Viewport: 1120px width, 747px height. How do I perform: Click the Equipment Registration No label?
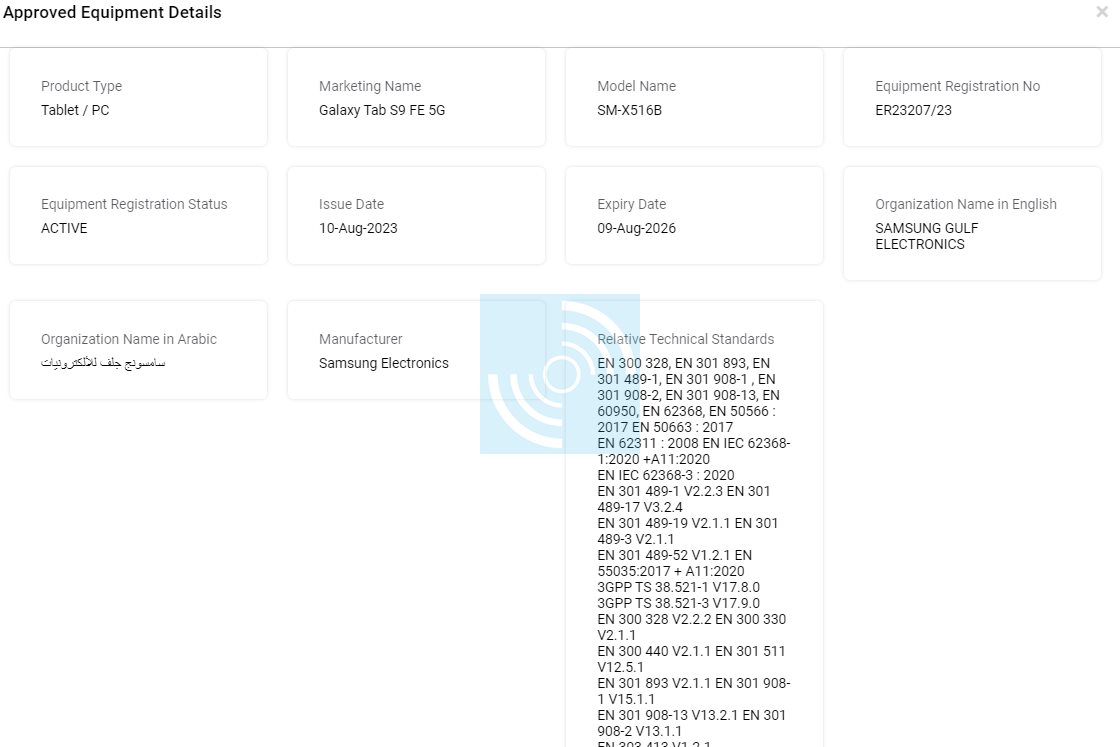tap(957, 86)
